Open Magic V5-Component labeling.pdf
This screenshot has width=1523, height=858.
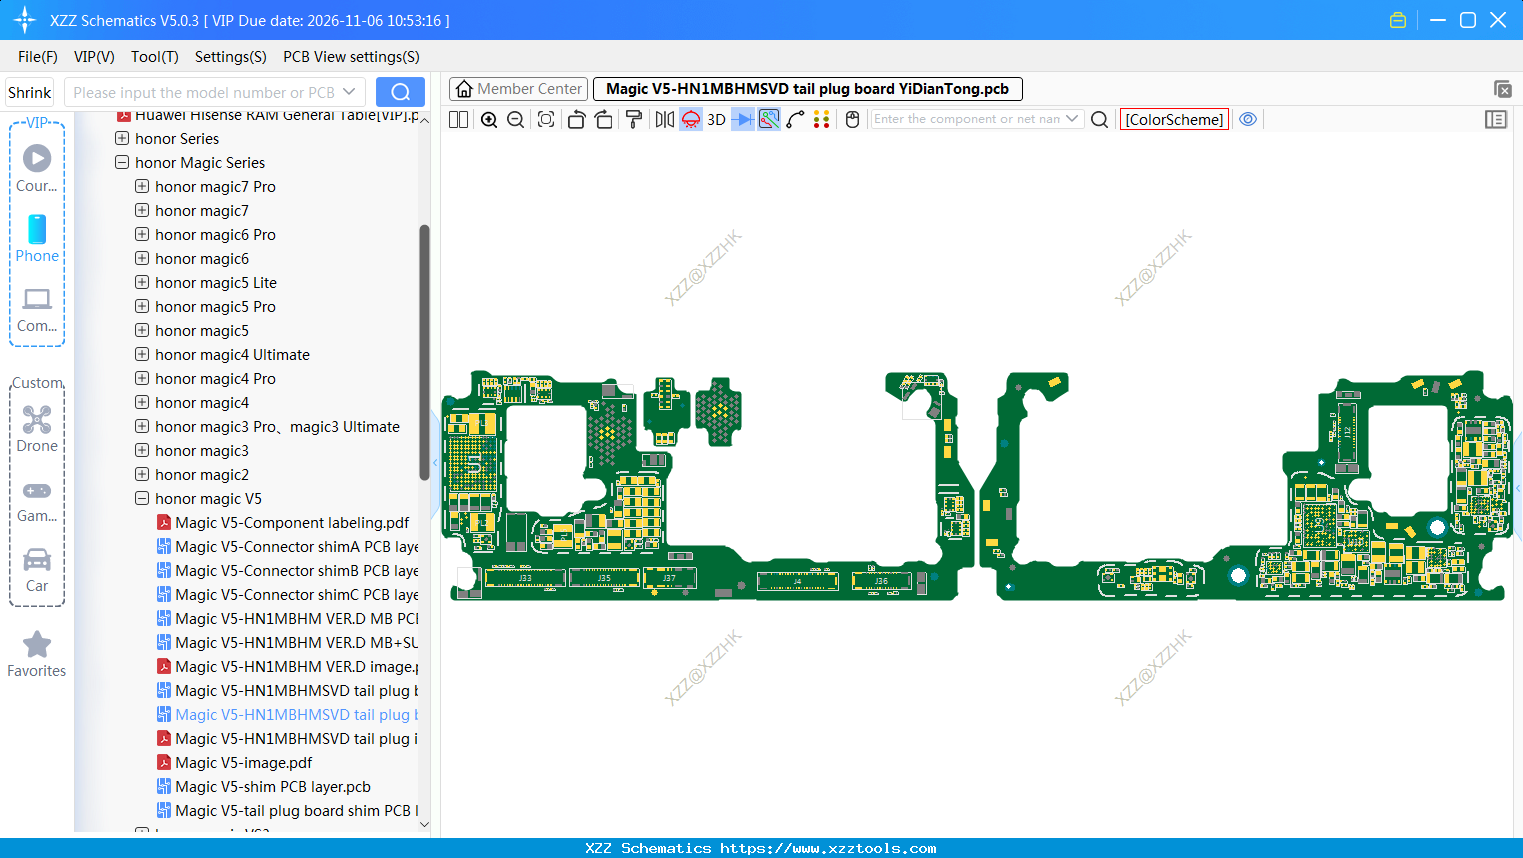(292, 522)
